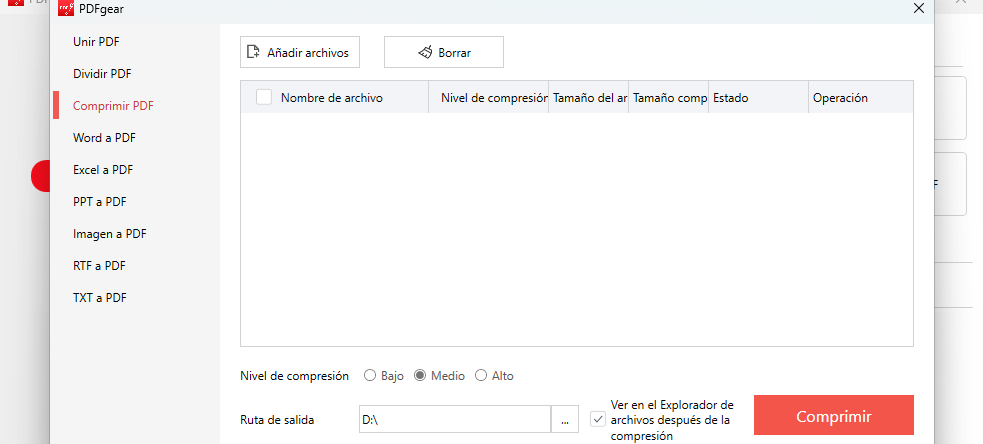Open RTF a PDF option
The image size is (983, 444).
pyautogui.click(x=99, y=265)
